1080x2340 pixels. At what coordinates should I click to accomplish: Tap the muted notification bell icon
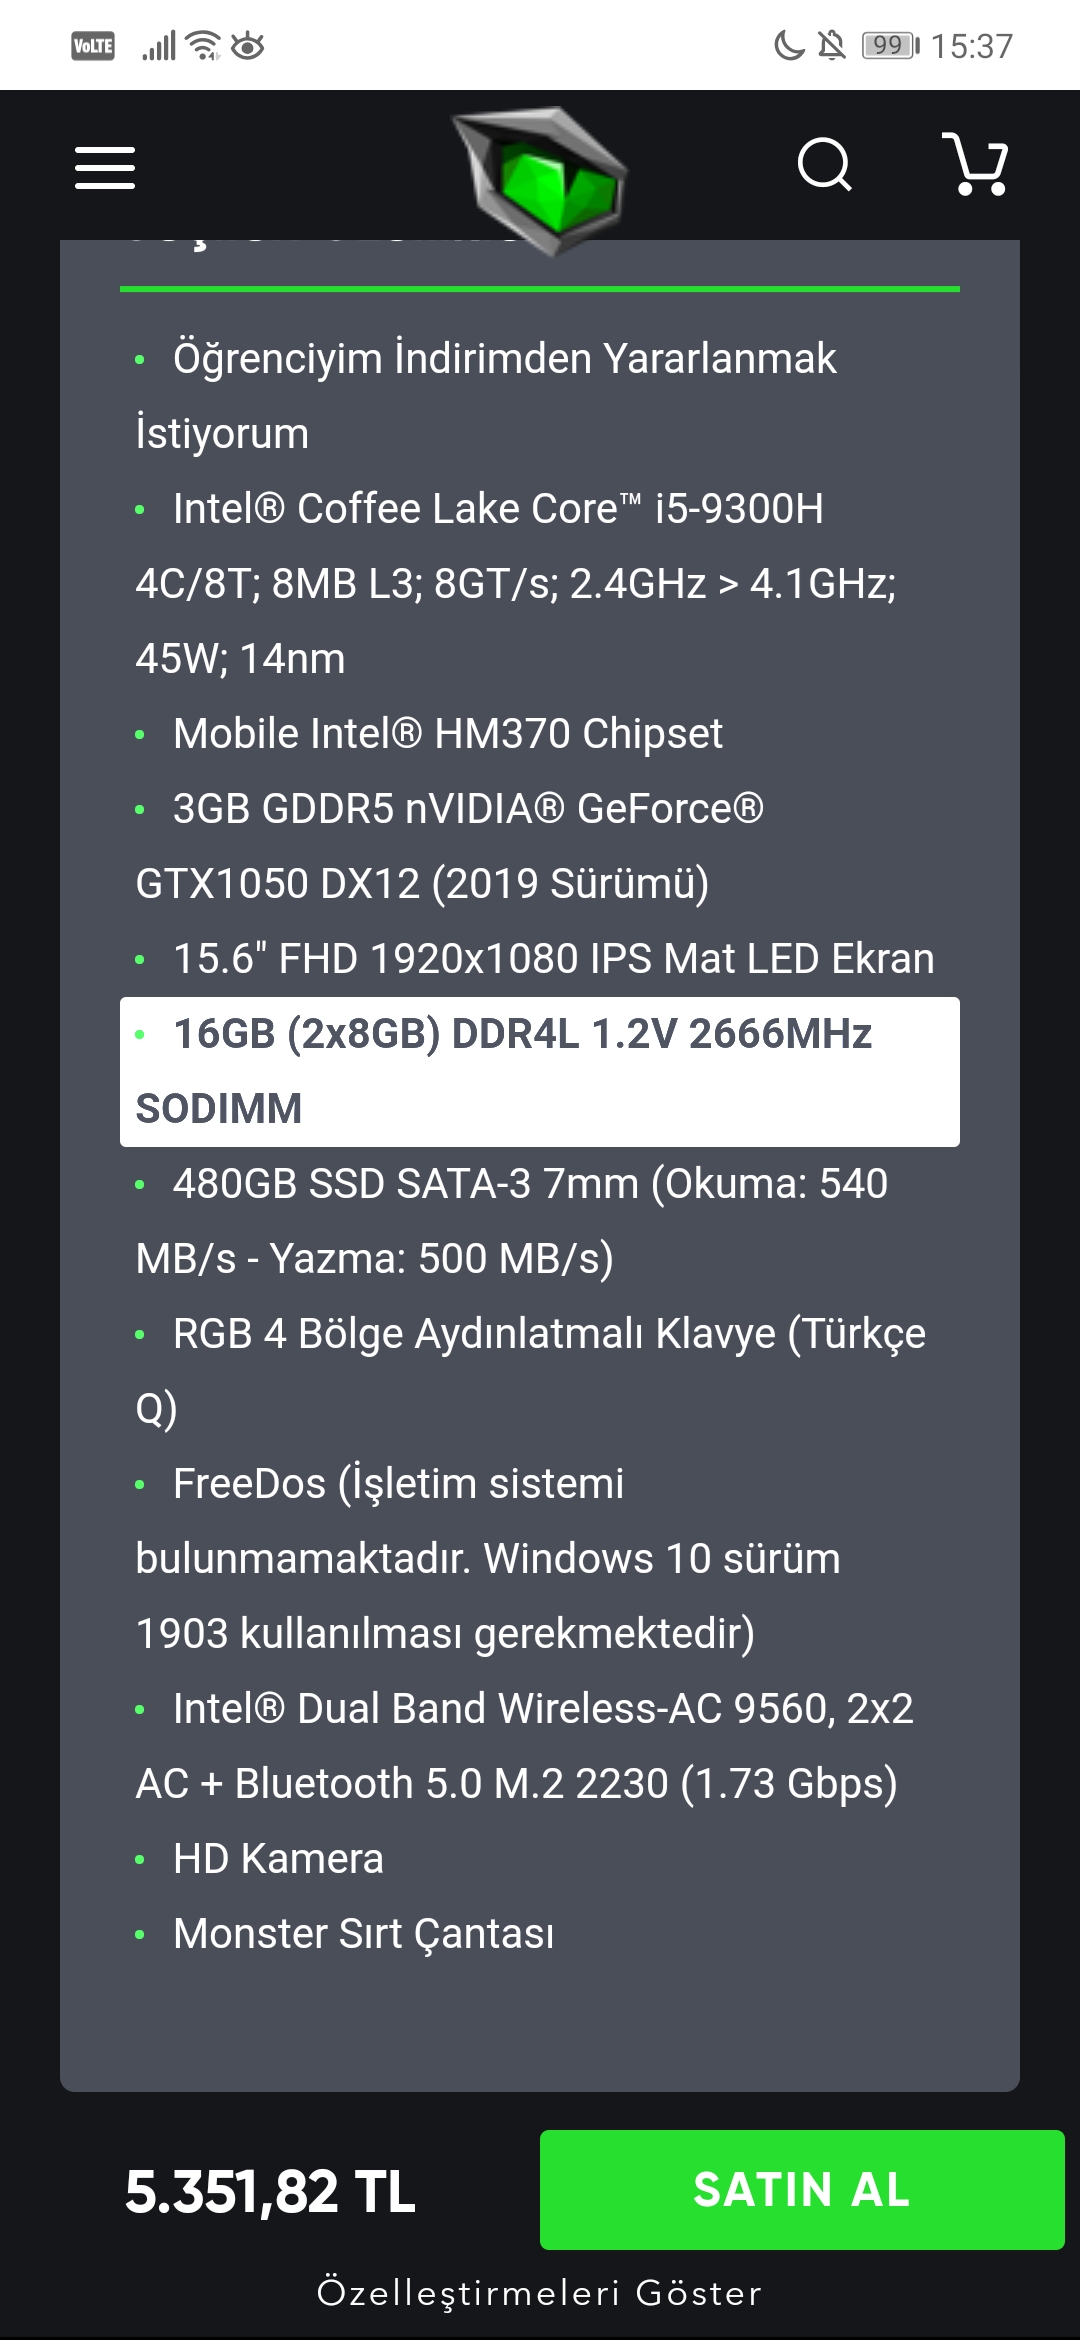pos(831,45)
